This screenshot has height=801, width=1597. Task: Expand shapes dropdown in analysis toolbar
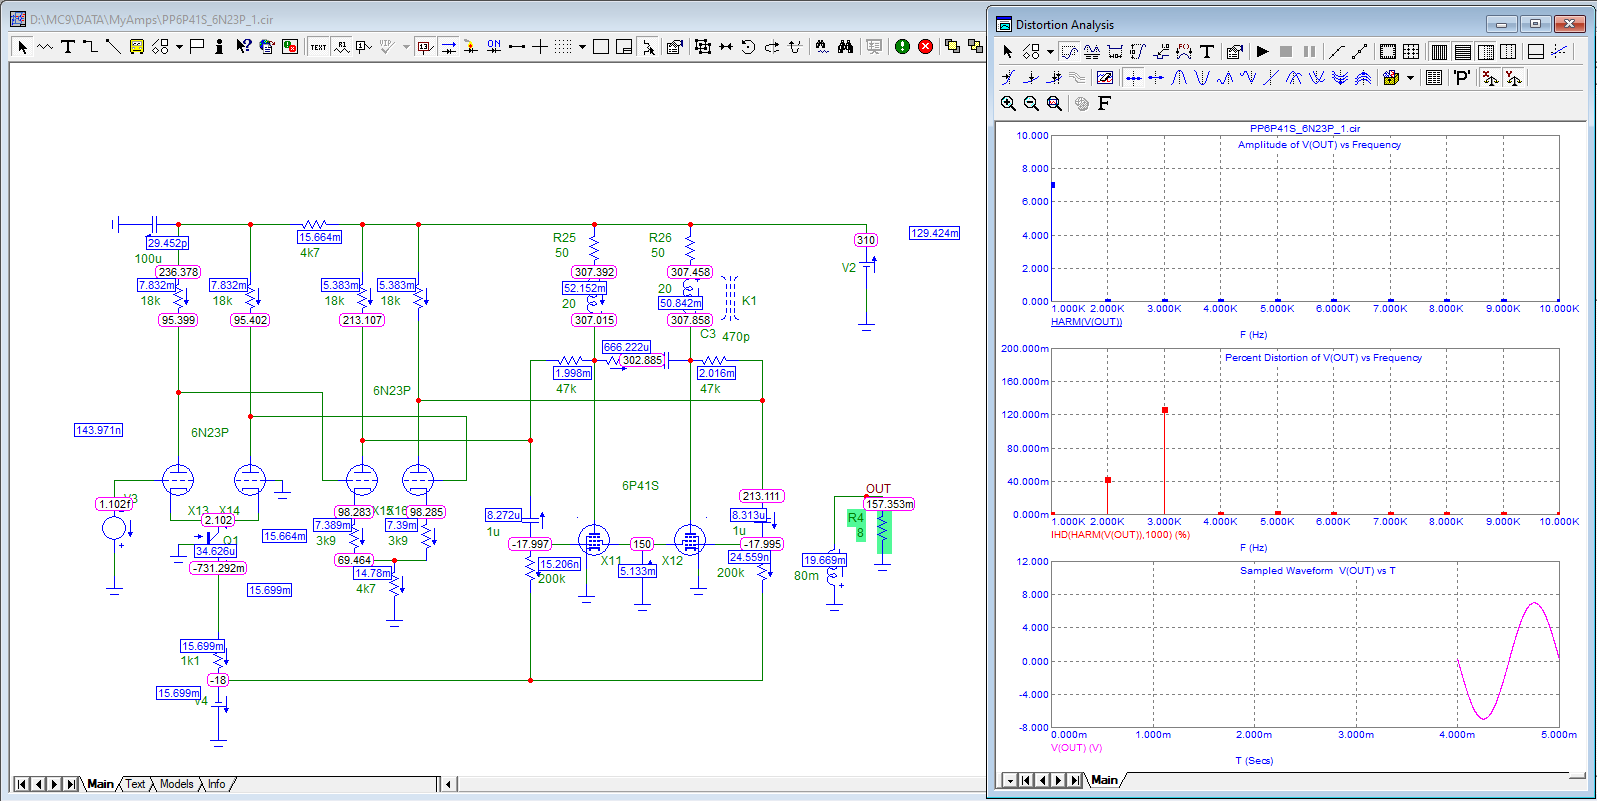click(1050, 52)
